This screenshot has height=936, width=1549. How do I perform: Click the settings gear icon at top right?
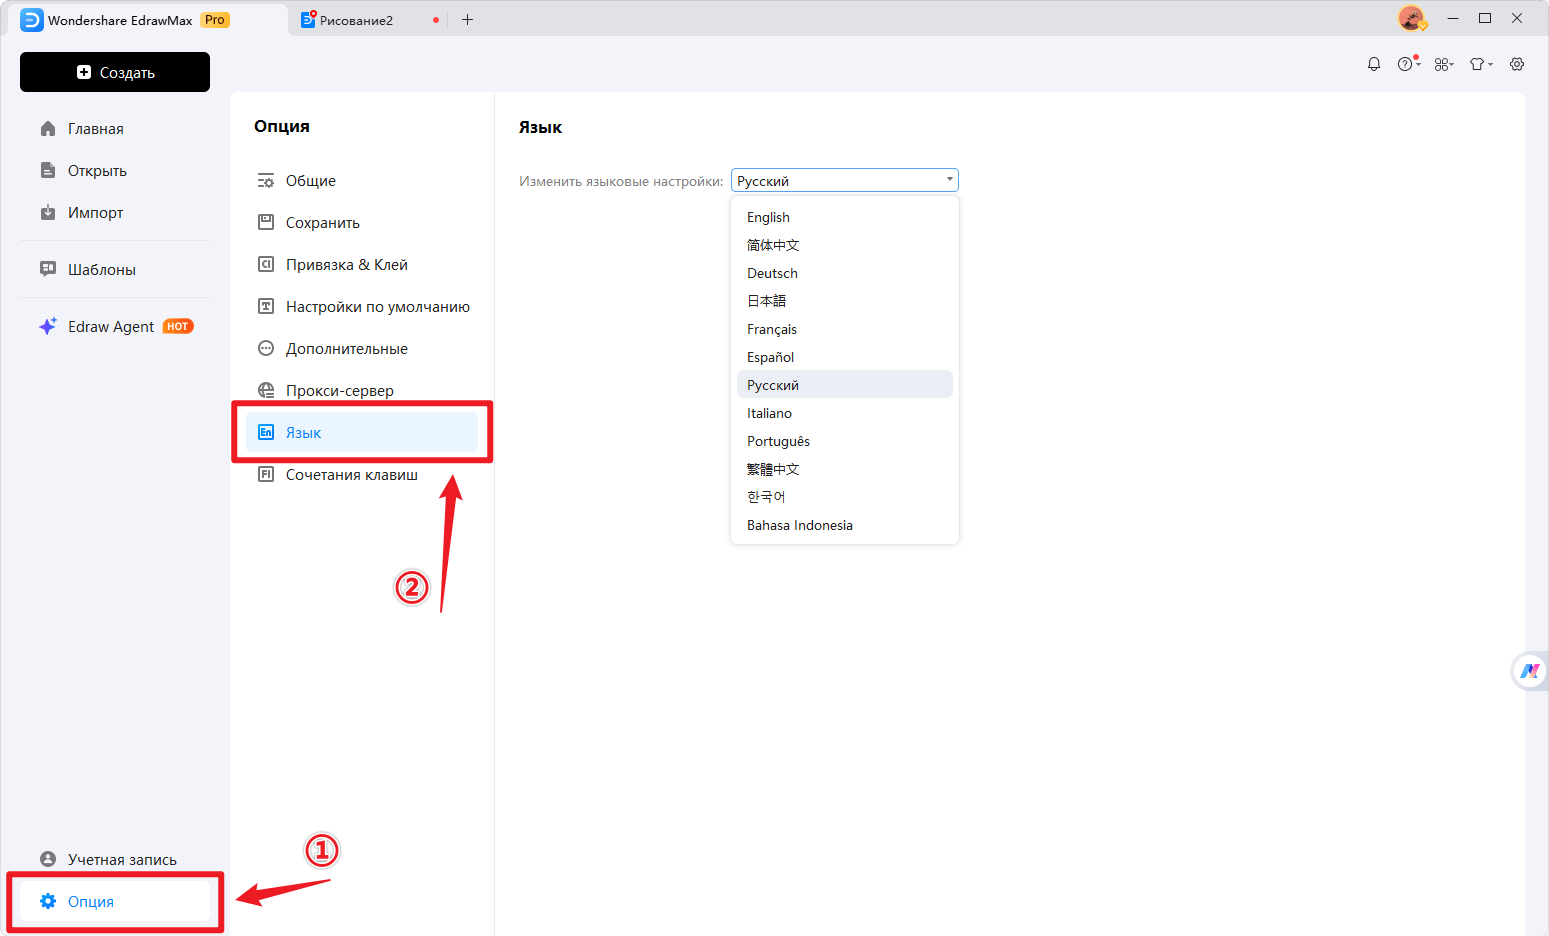coord(1517,64)
